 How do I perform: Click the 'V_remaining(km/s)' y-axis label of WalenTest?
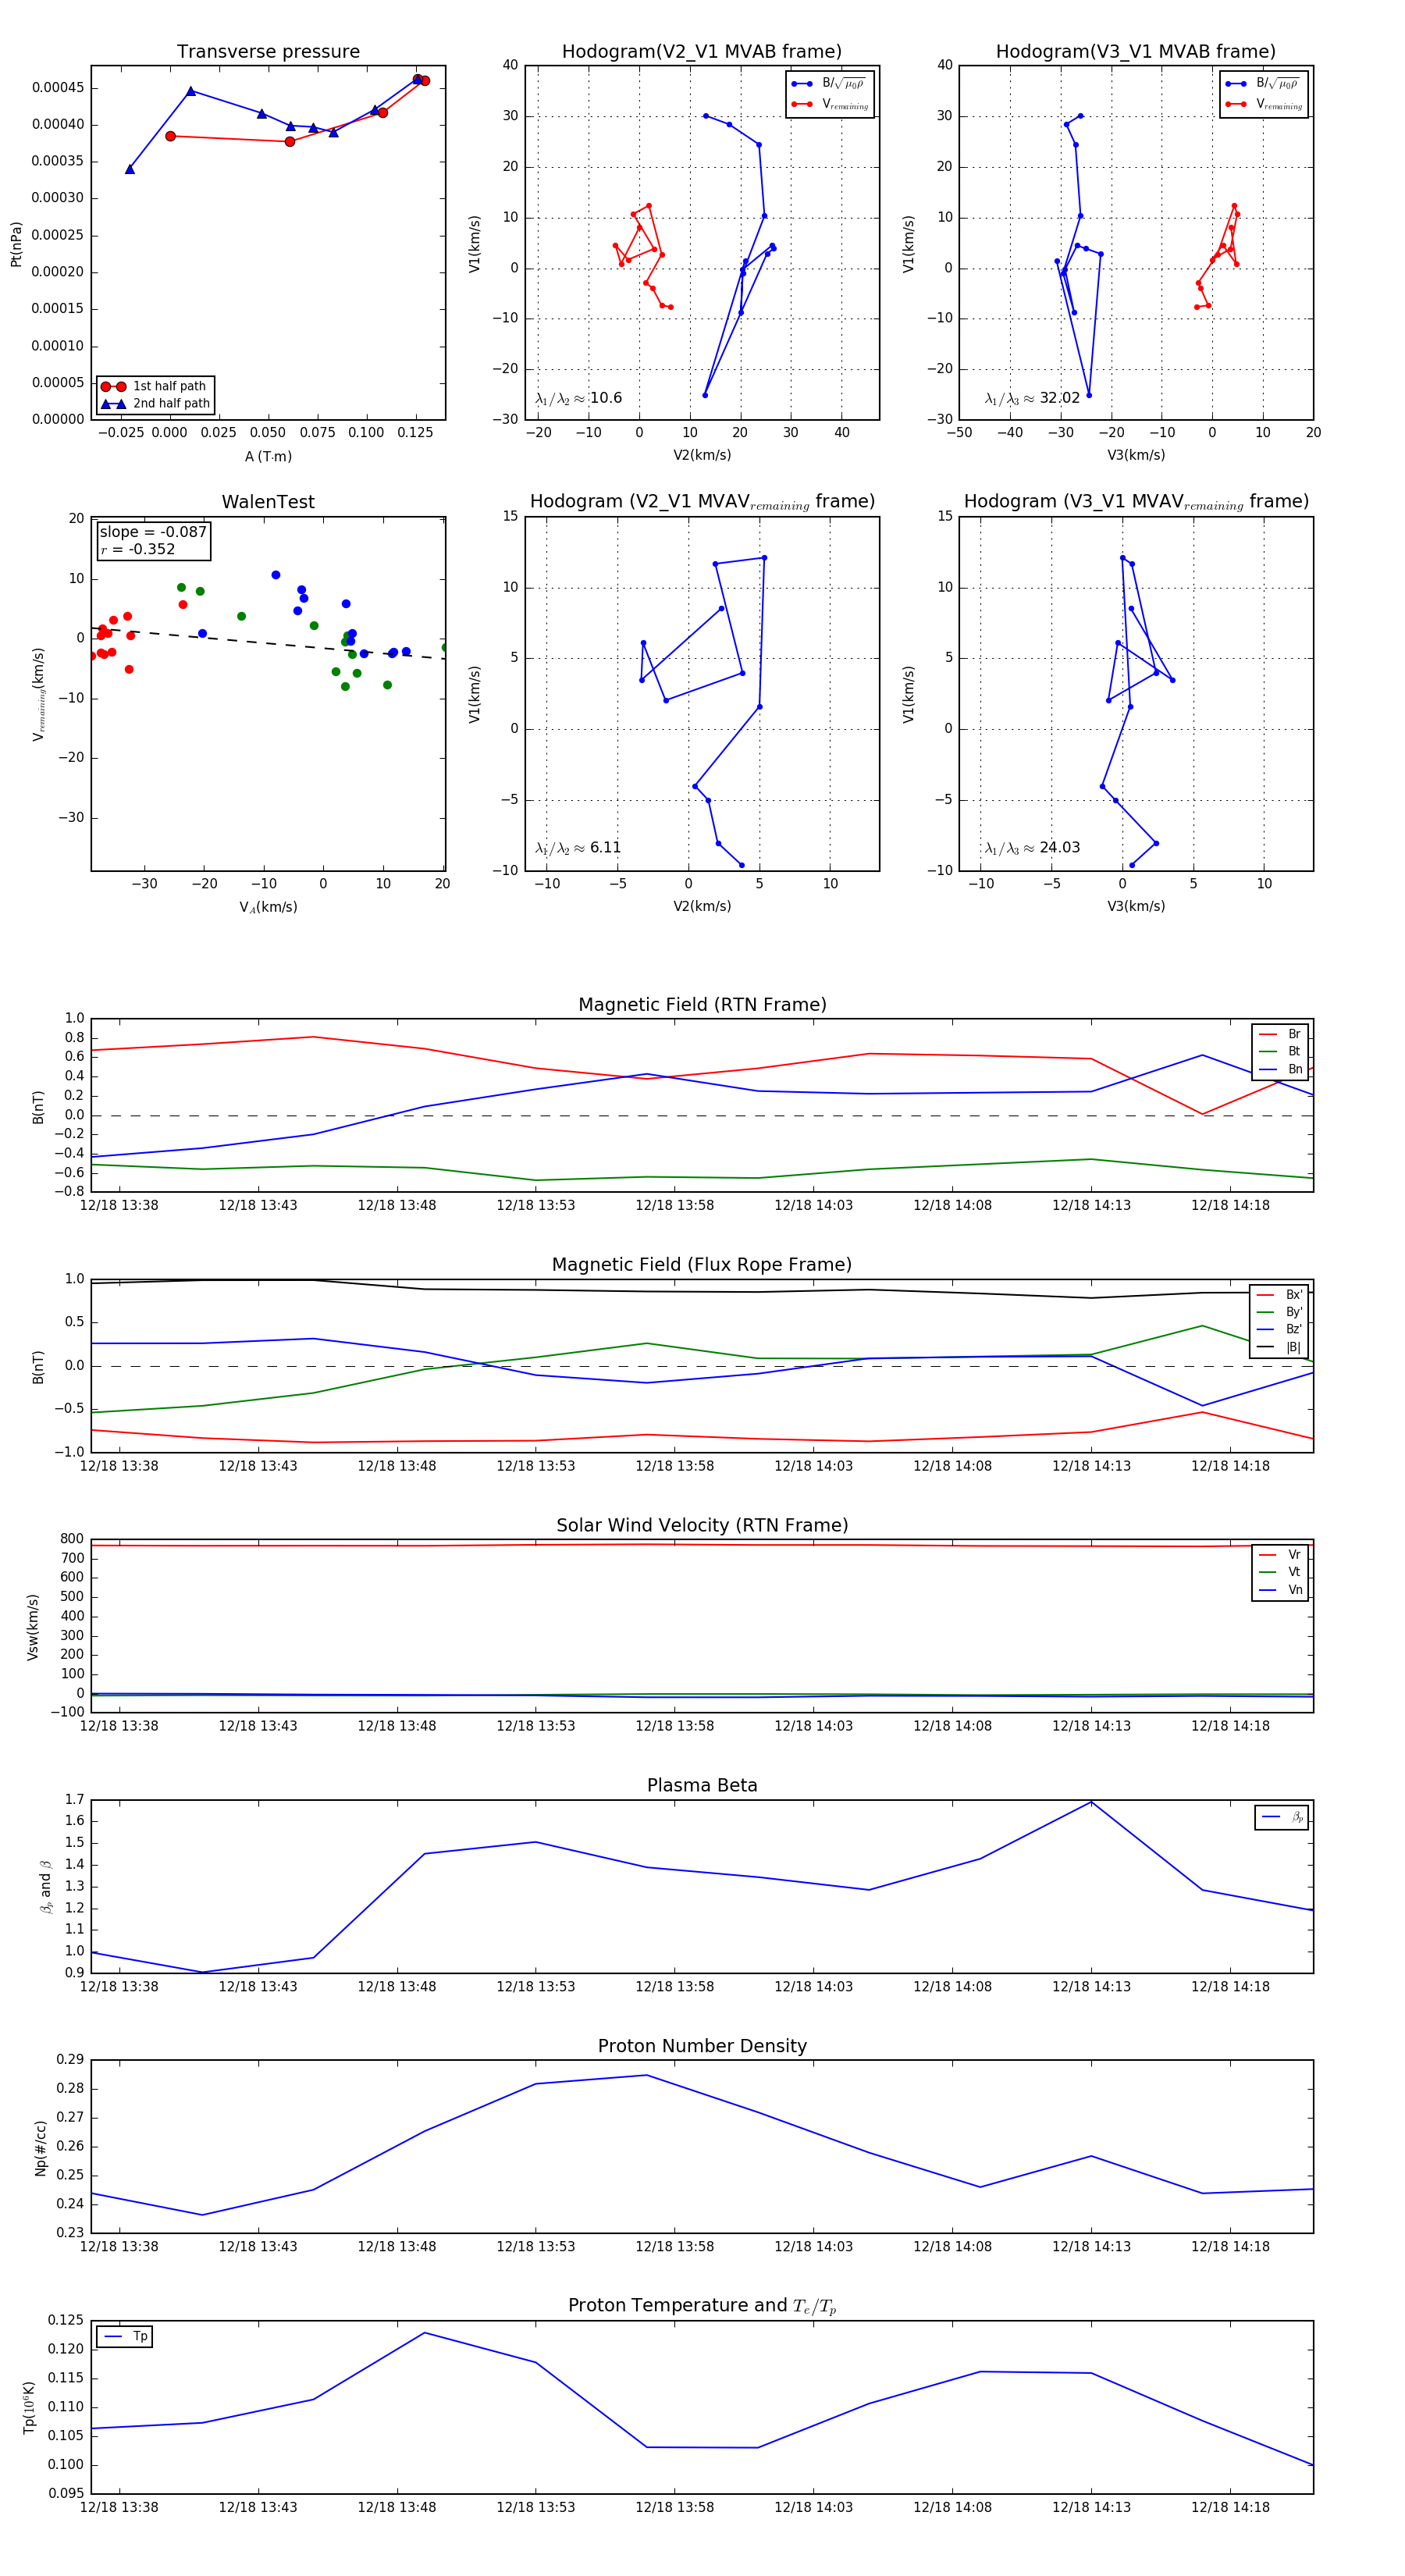(x=38, y=694)
